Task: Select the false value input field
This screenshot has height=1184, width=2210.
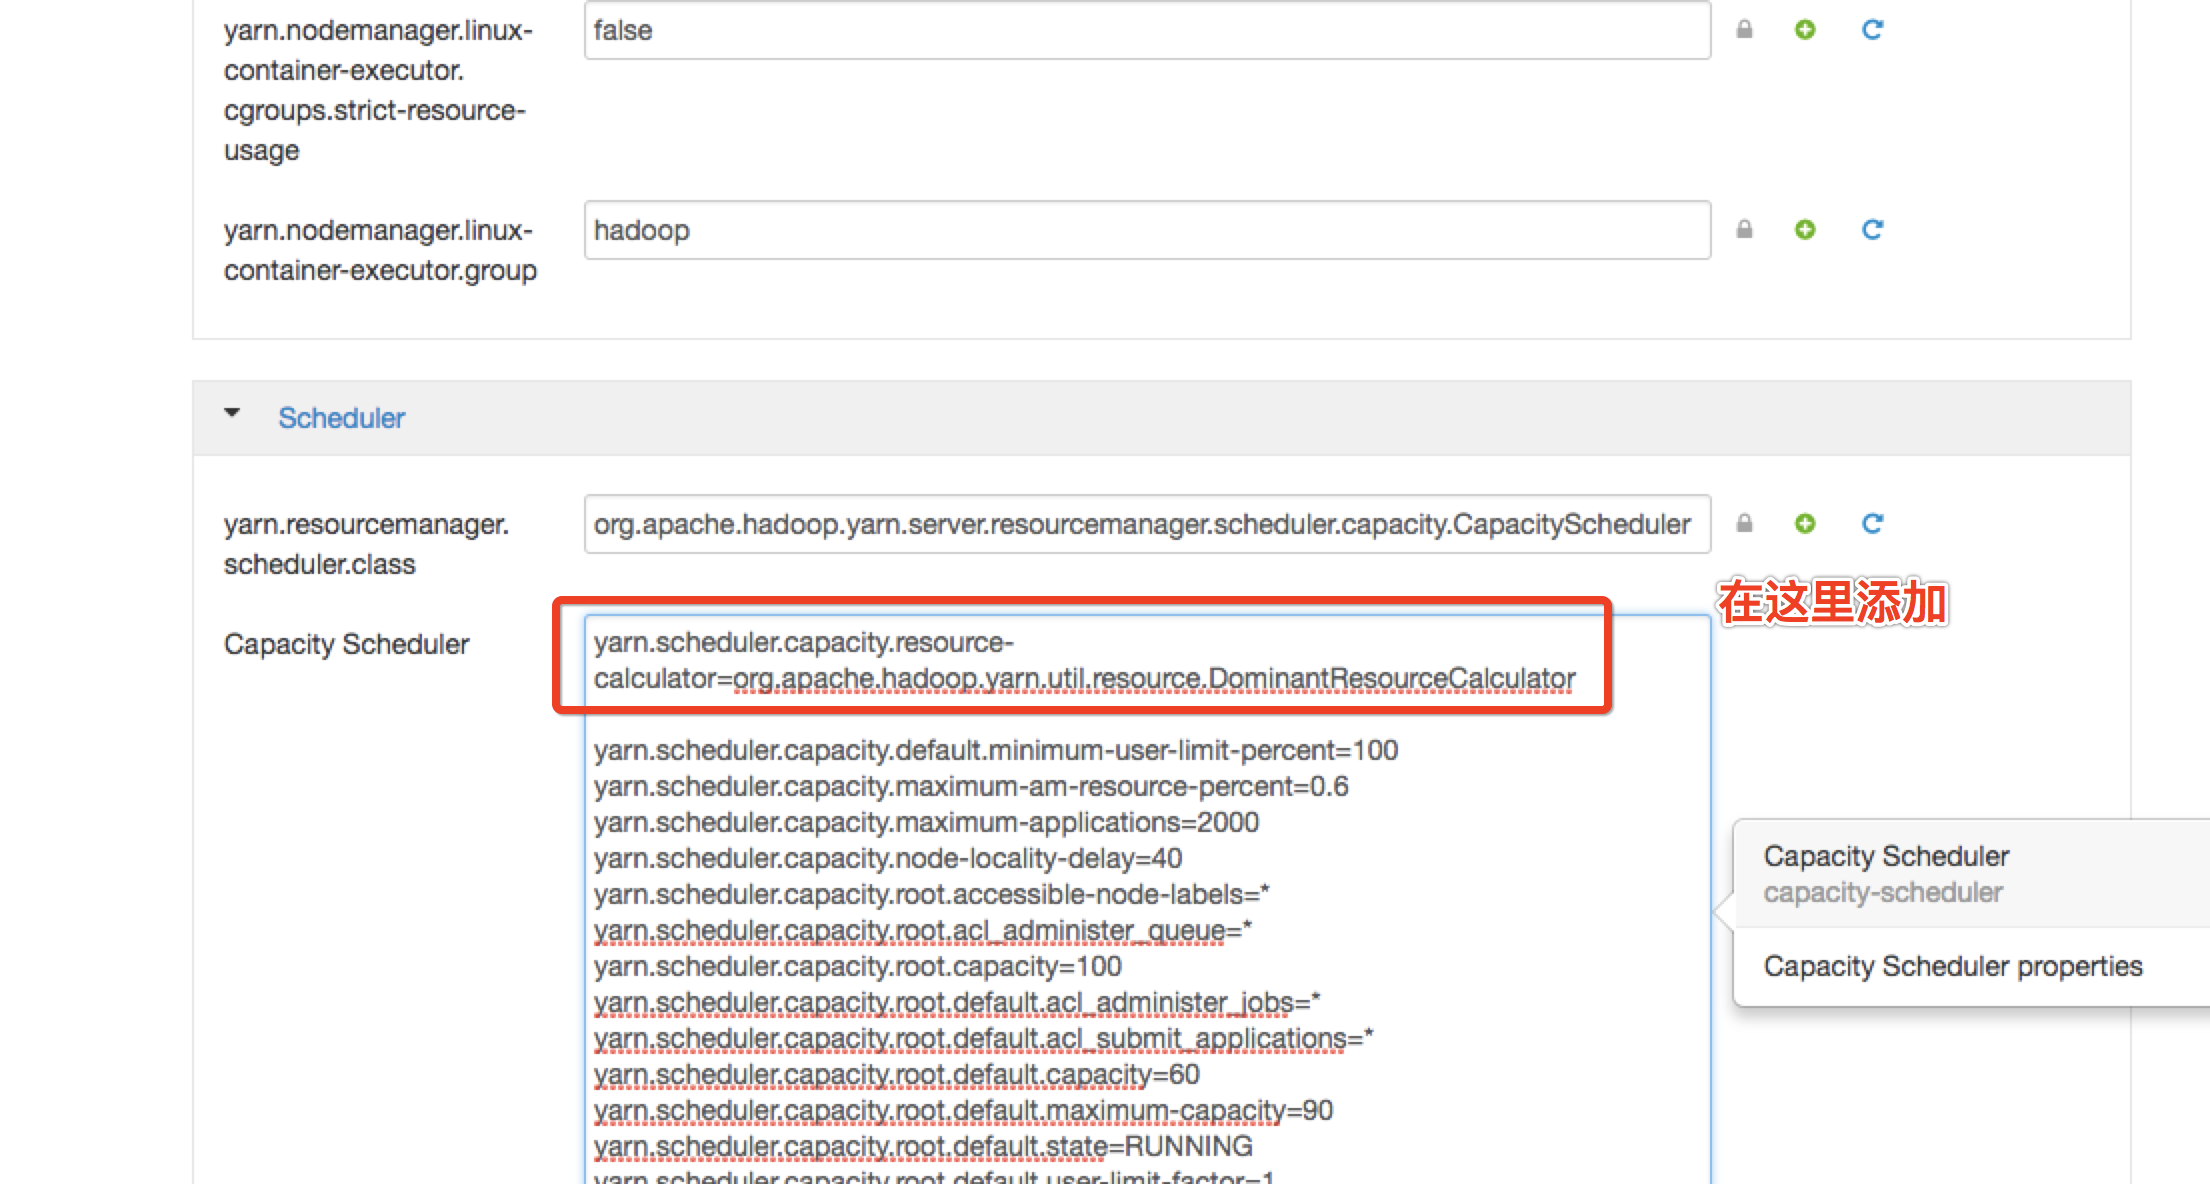Action: 1145,30
